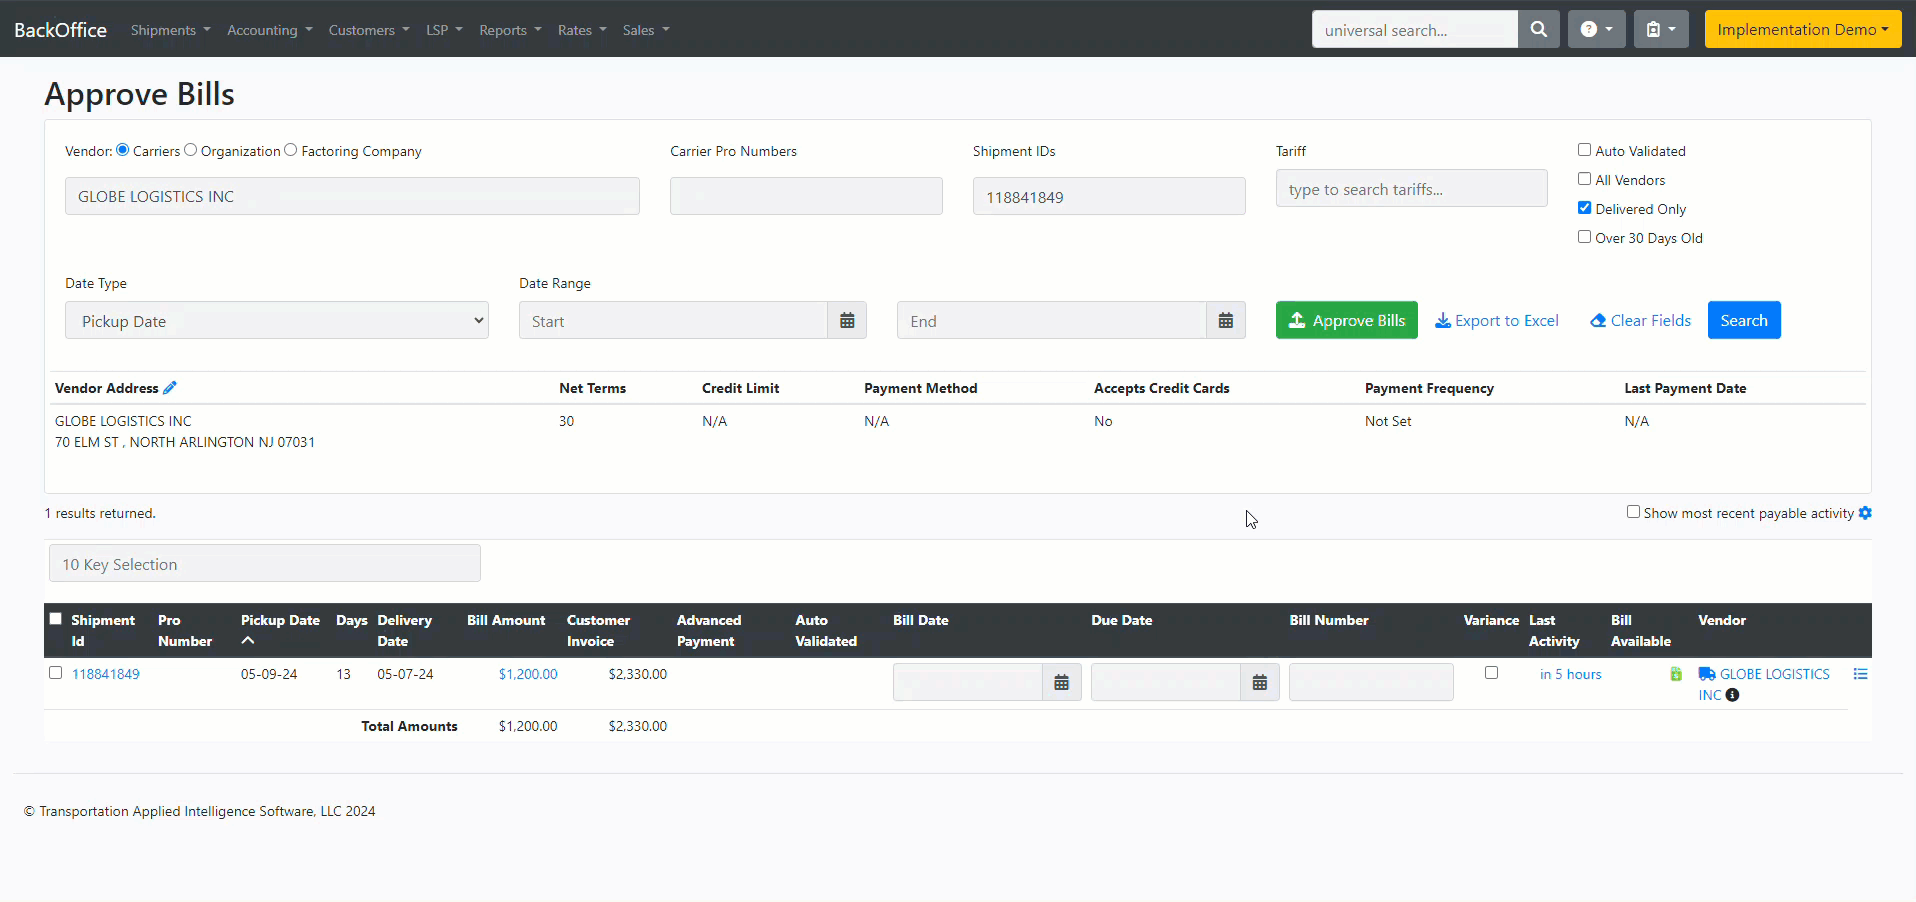The image size is (1916, 902).
Task: Click the payable activity settings gear
Action: click(x=1865, y=513)
